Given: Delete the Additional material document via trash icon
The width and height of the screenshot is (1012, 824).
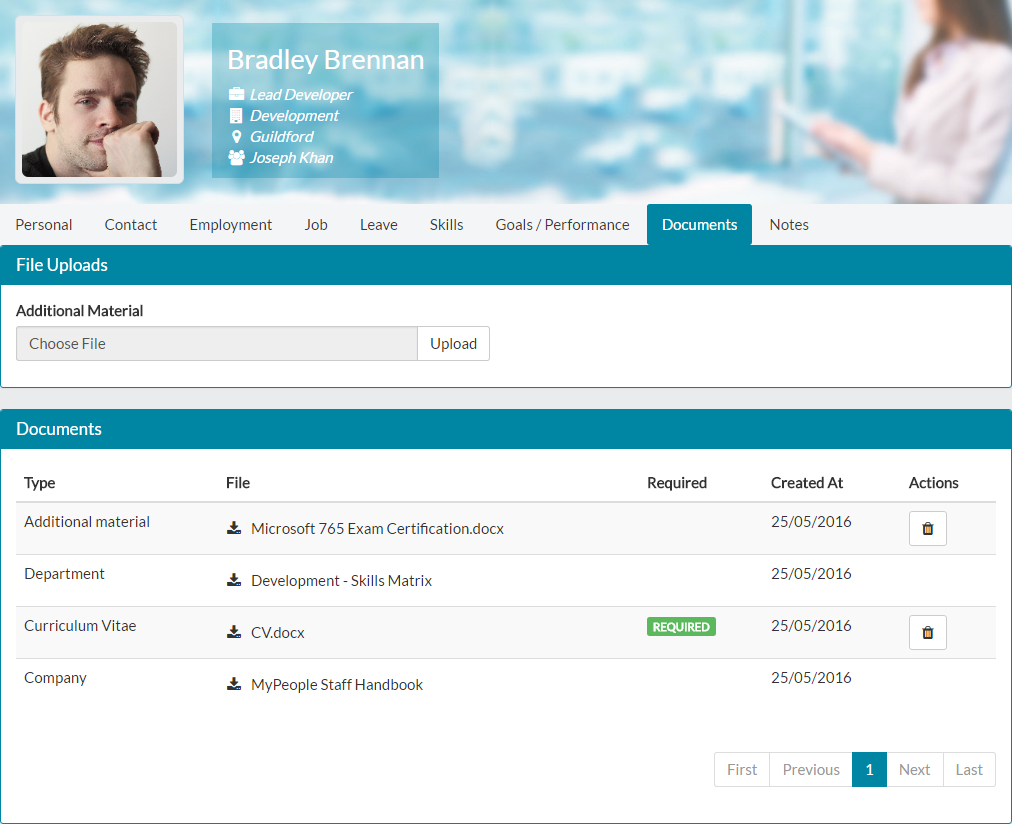Looking at the screenshot, I should tap(927, 528).
